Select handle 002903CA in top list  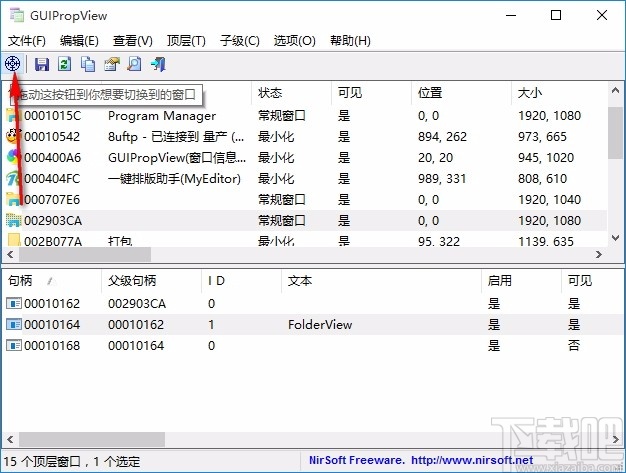[53, 221]
